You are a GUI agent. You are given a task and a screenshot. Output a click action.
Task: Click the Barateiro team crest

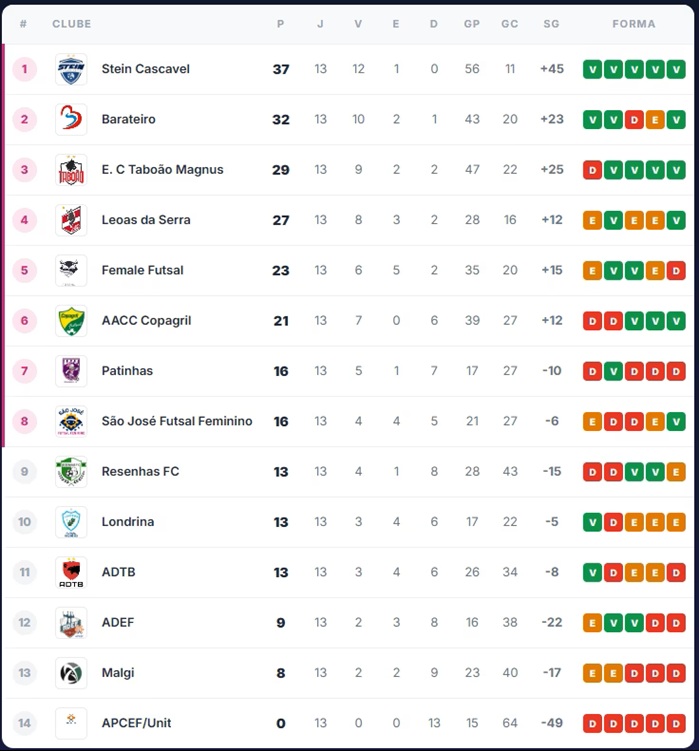[x=71, y=120]
